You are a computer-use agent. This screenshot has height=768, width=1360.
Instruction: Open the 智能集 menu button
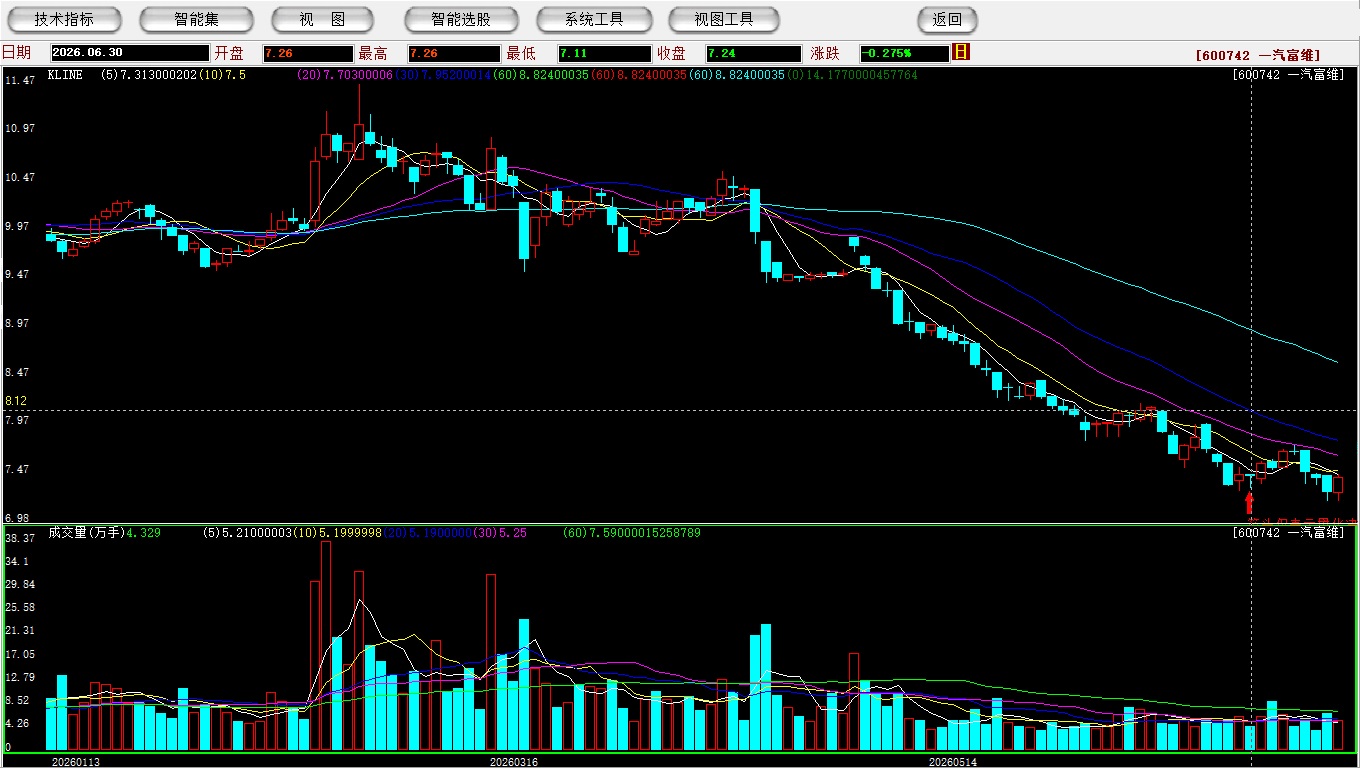pos(196,20)
